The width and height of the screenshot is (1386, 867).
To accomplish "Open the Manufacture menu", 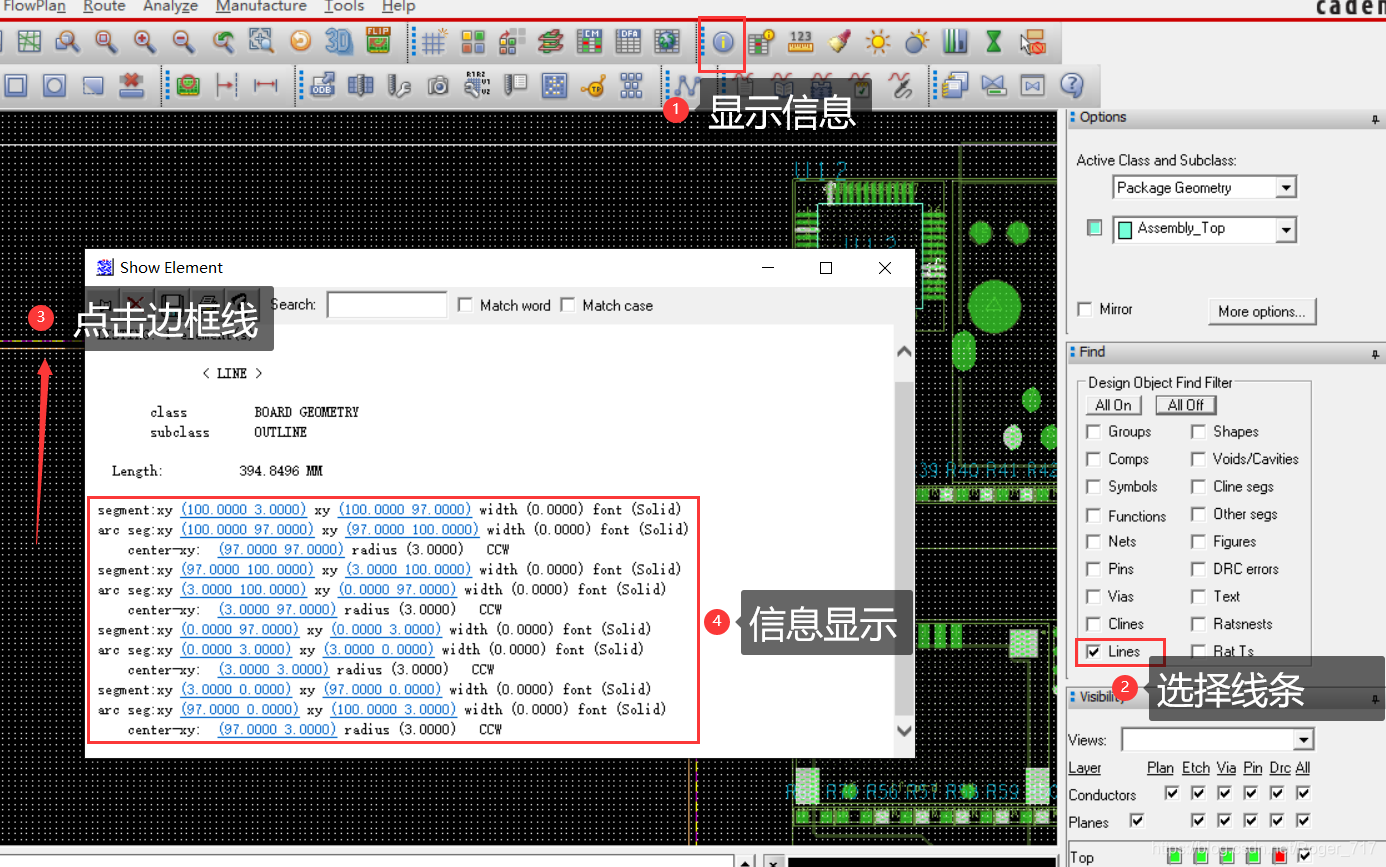I will pyautogui.click(x=261, y=7).
